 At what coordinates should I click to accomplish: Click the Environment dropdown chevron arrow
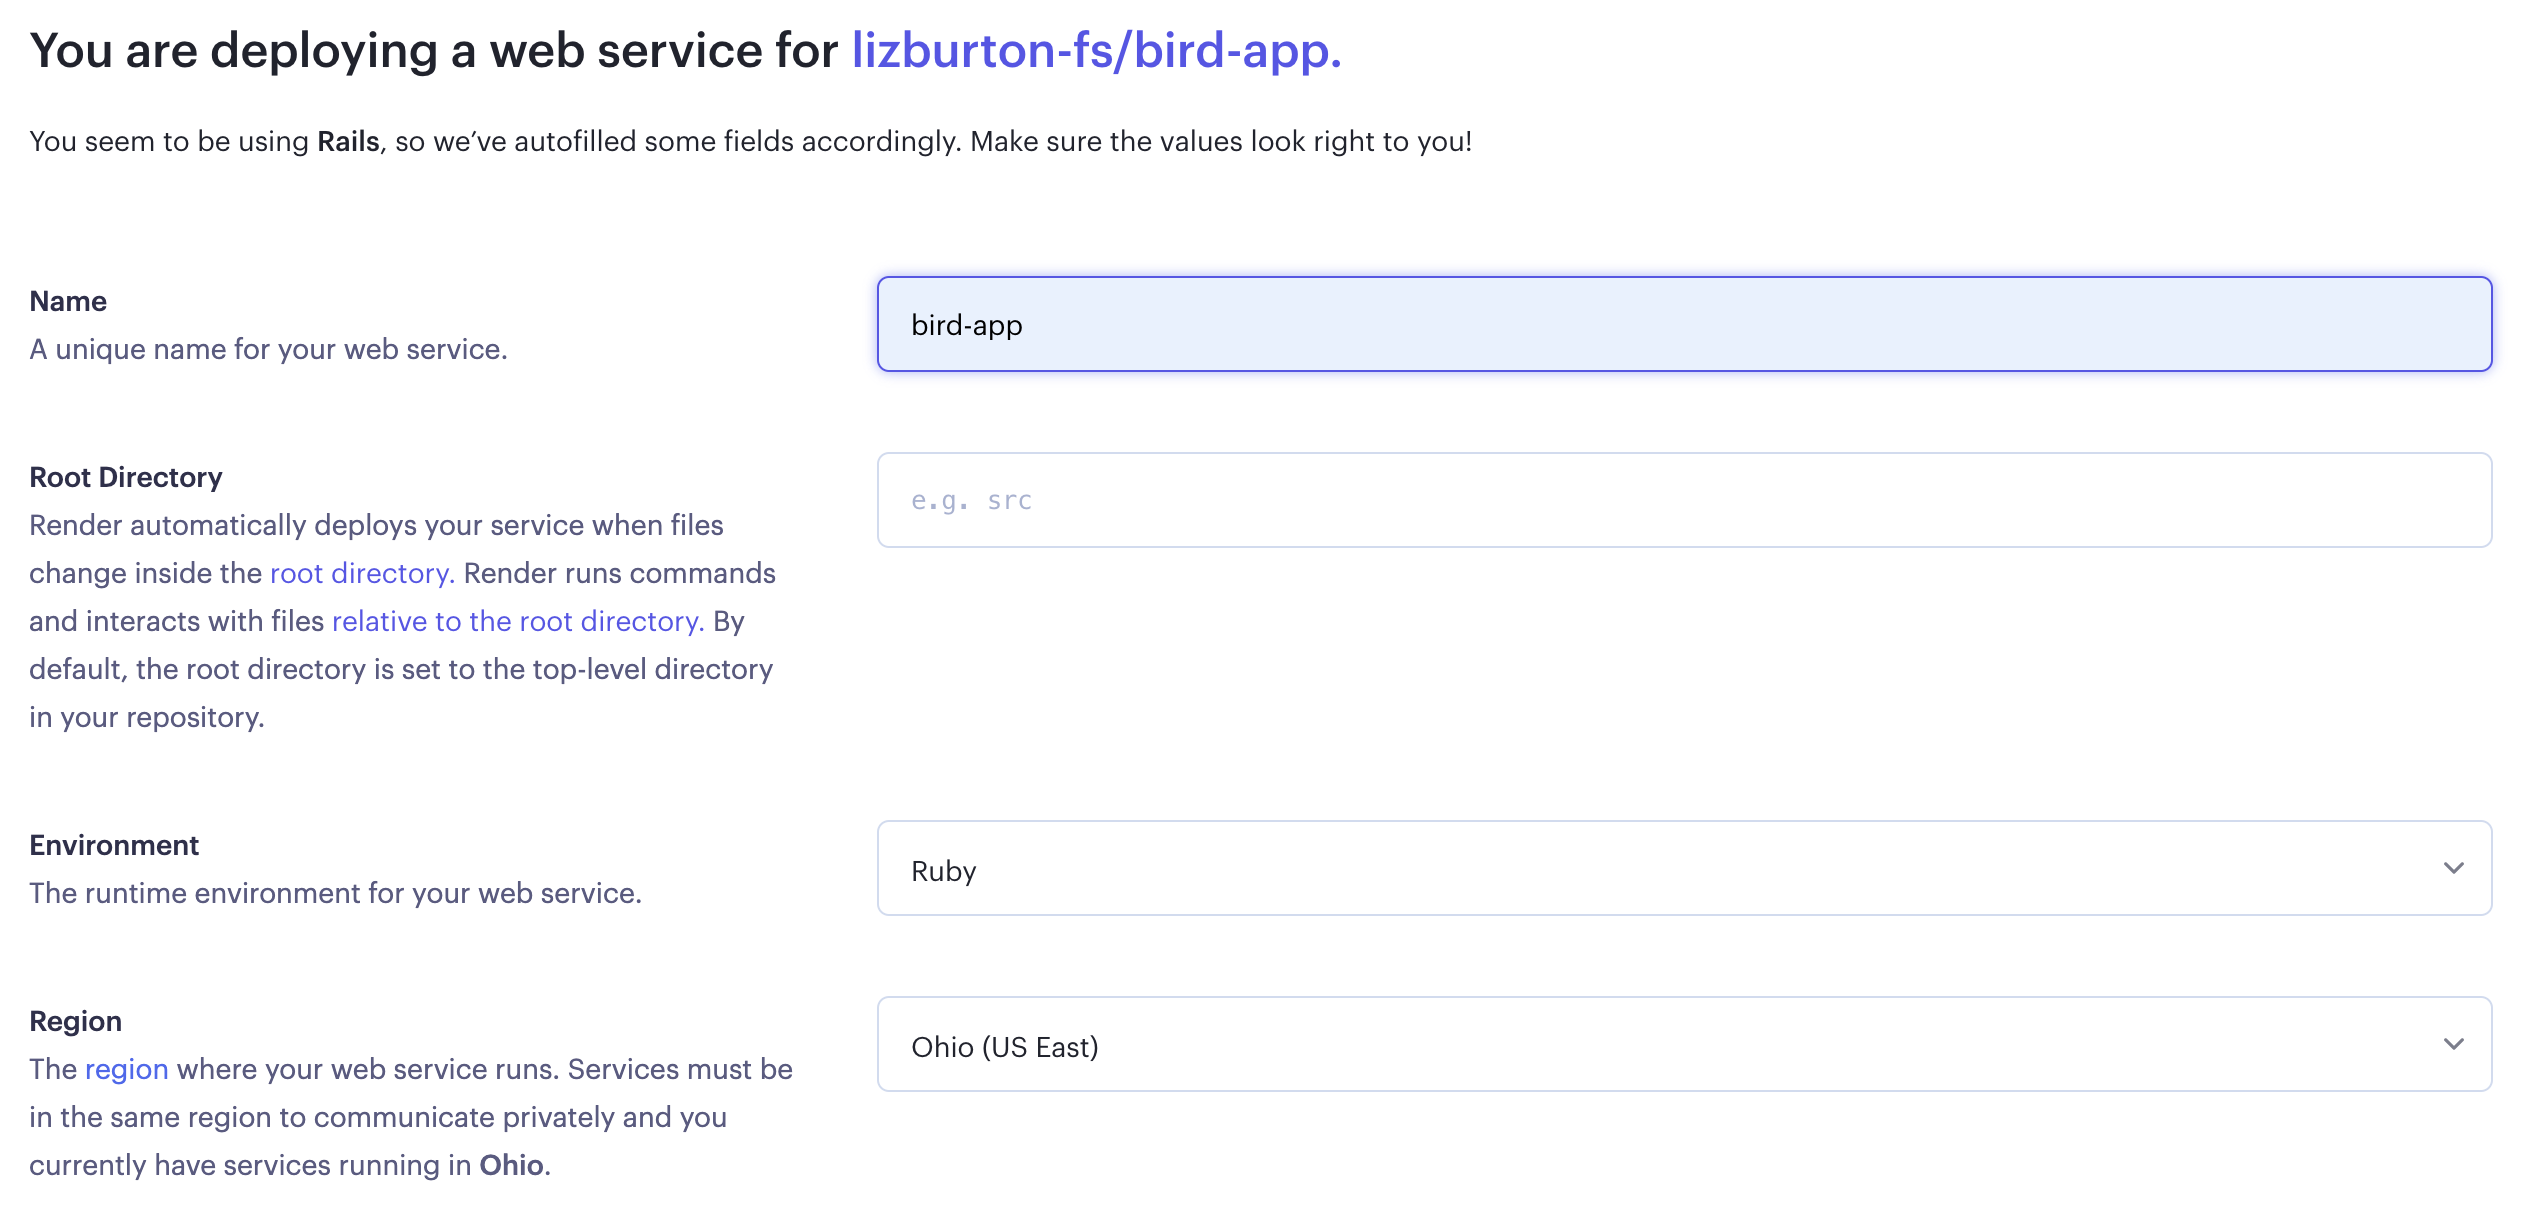tap(2453, 868)
